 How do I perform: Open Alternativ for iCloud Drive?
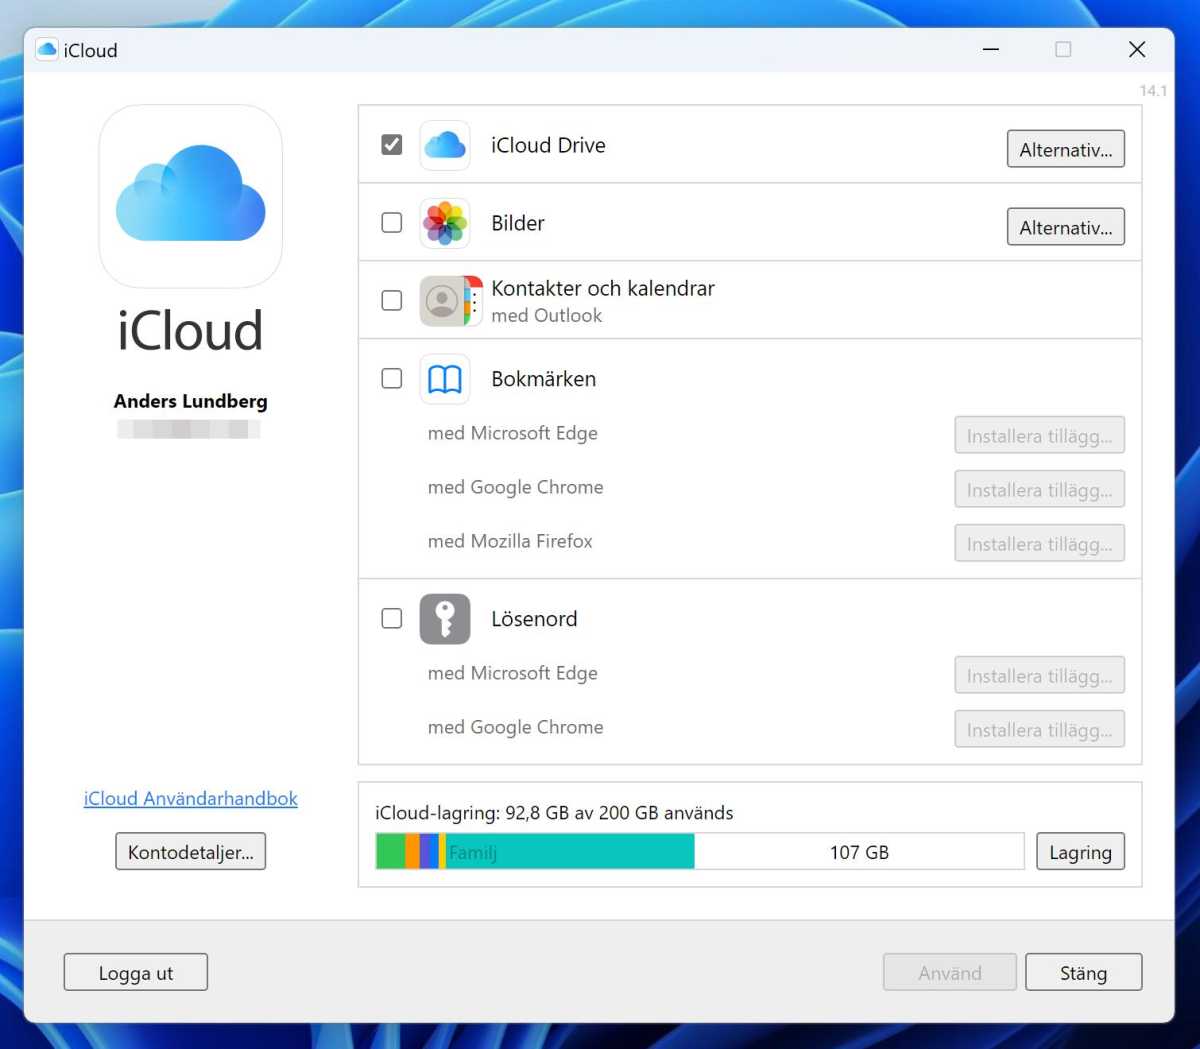point(1066,149)
